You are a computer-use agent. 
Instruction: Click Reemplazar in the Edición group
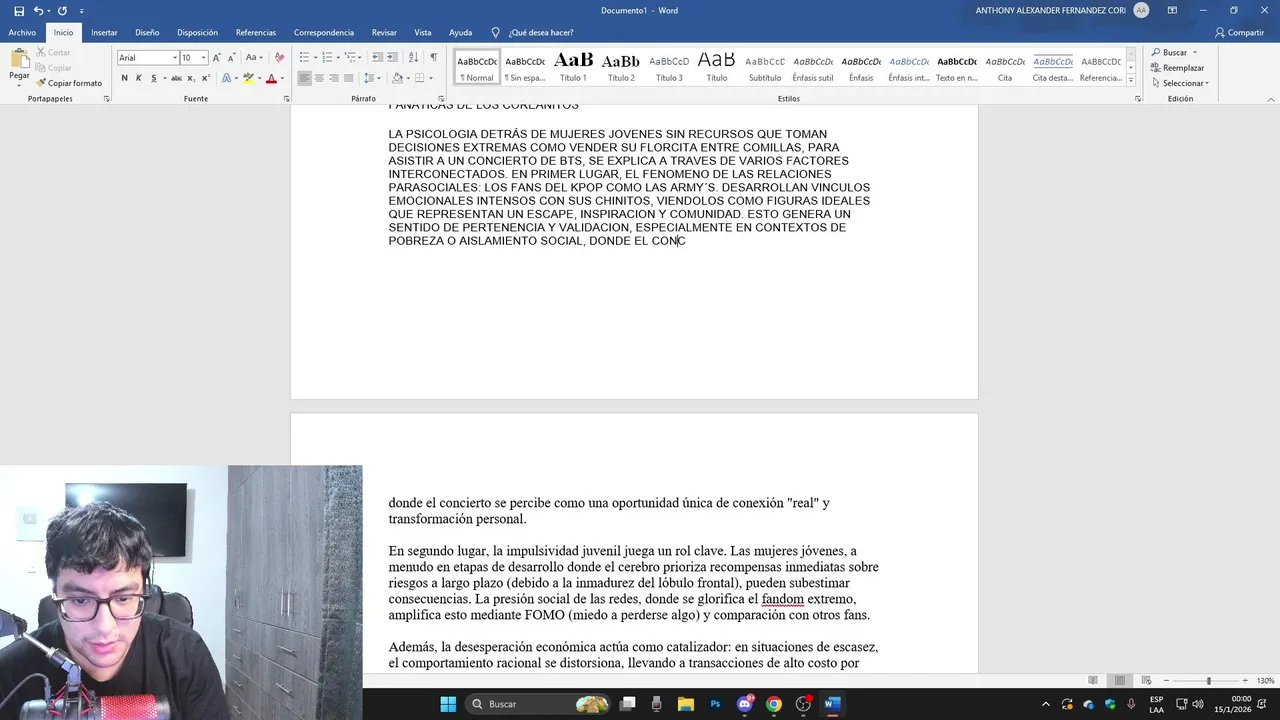pyautogui.click(x=1177, y=68)
